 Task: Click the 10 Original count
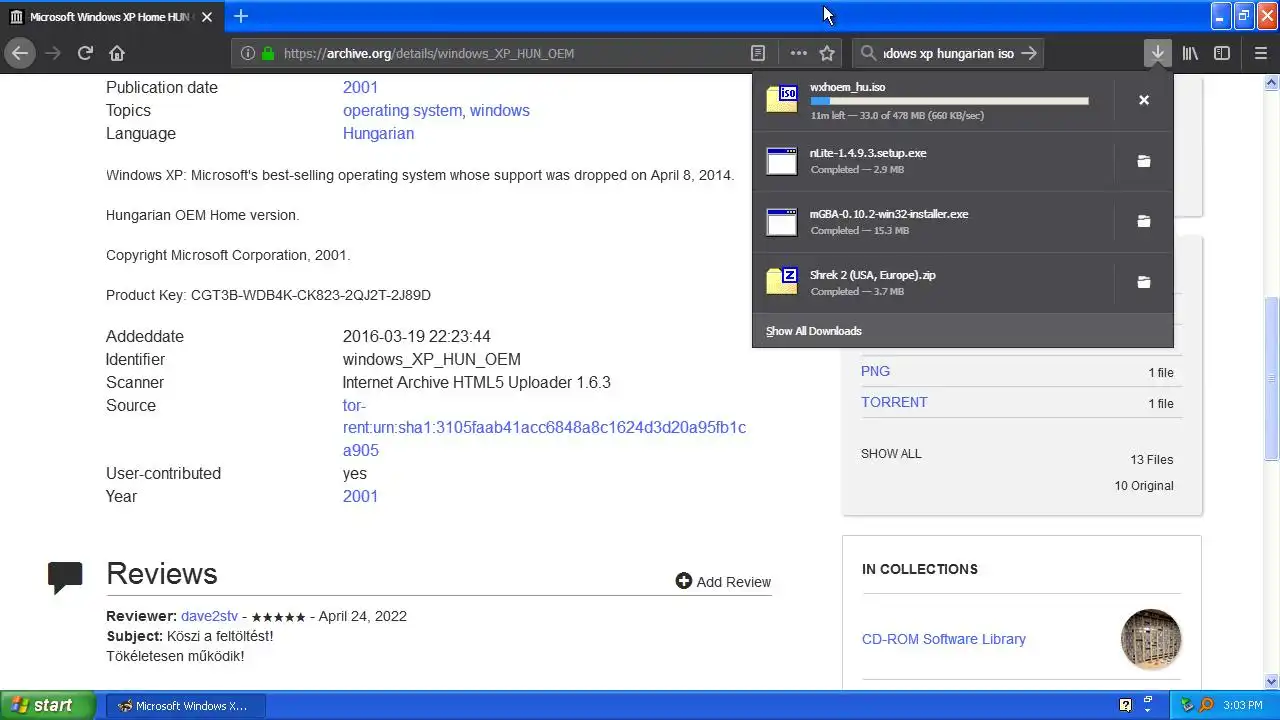click(1144, 486)
